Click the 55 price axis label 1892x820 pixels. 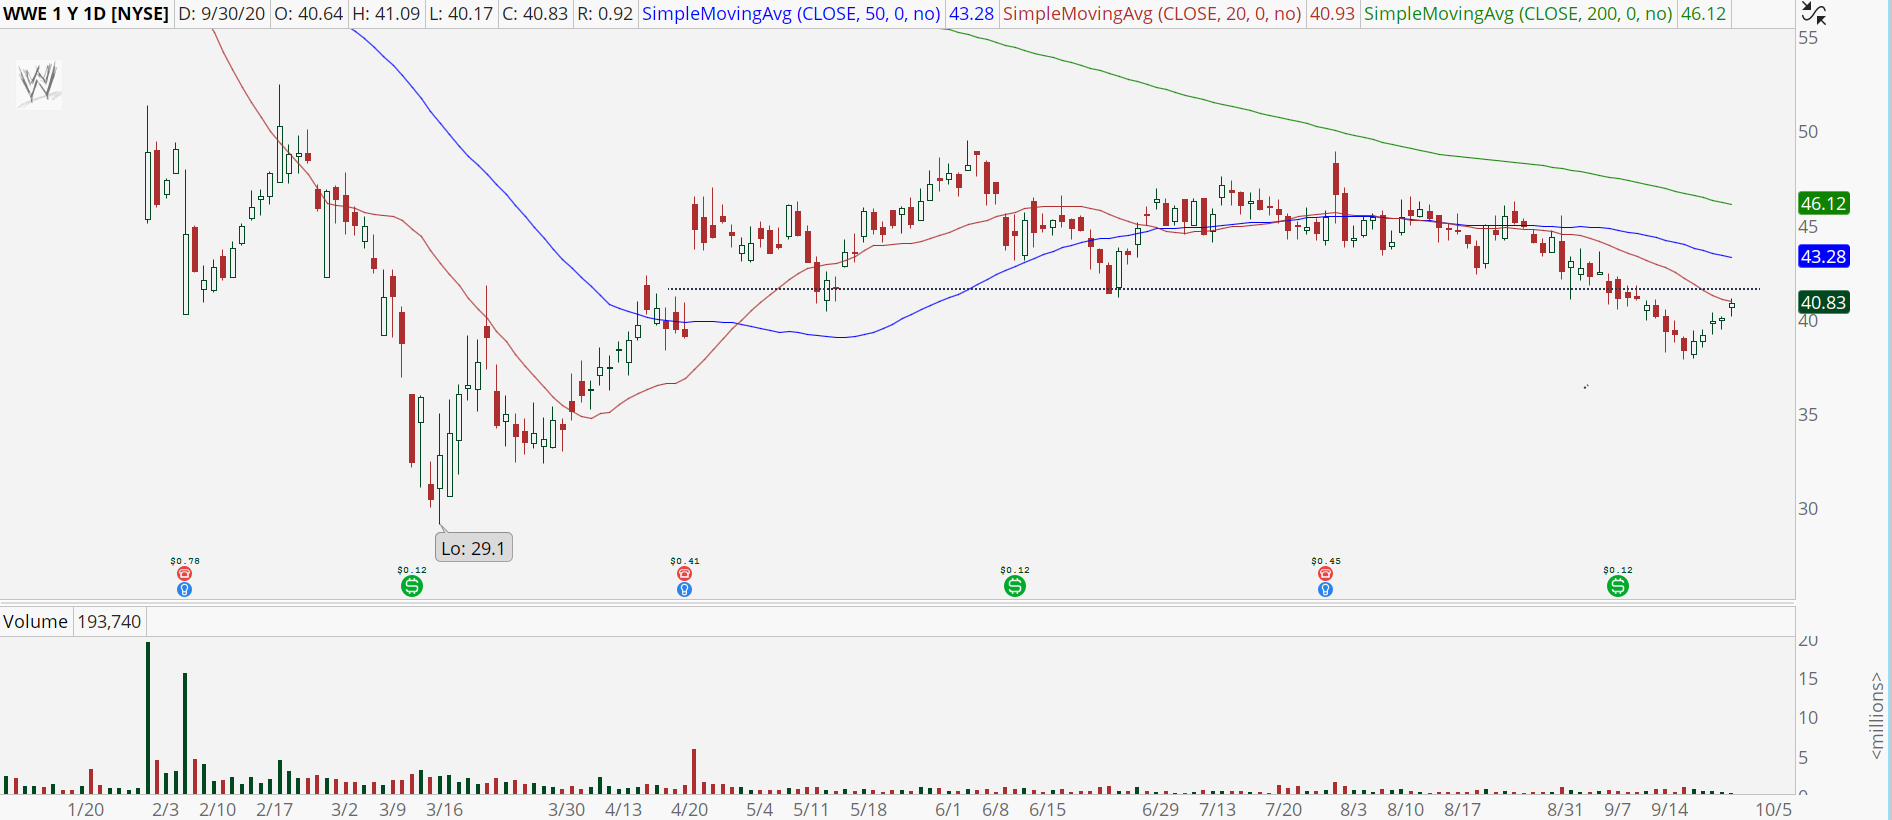pyautogui.click(x=1808, y=38)
